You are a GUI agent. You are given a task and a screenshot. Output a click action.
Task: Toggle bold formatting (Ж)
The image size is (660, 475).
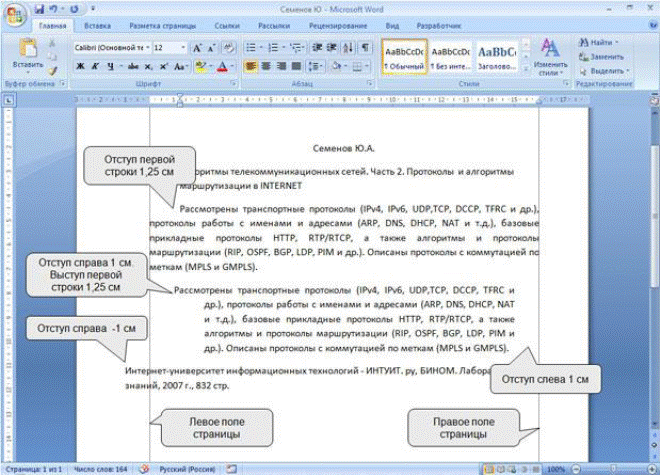tap(81, 67)
